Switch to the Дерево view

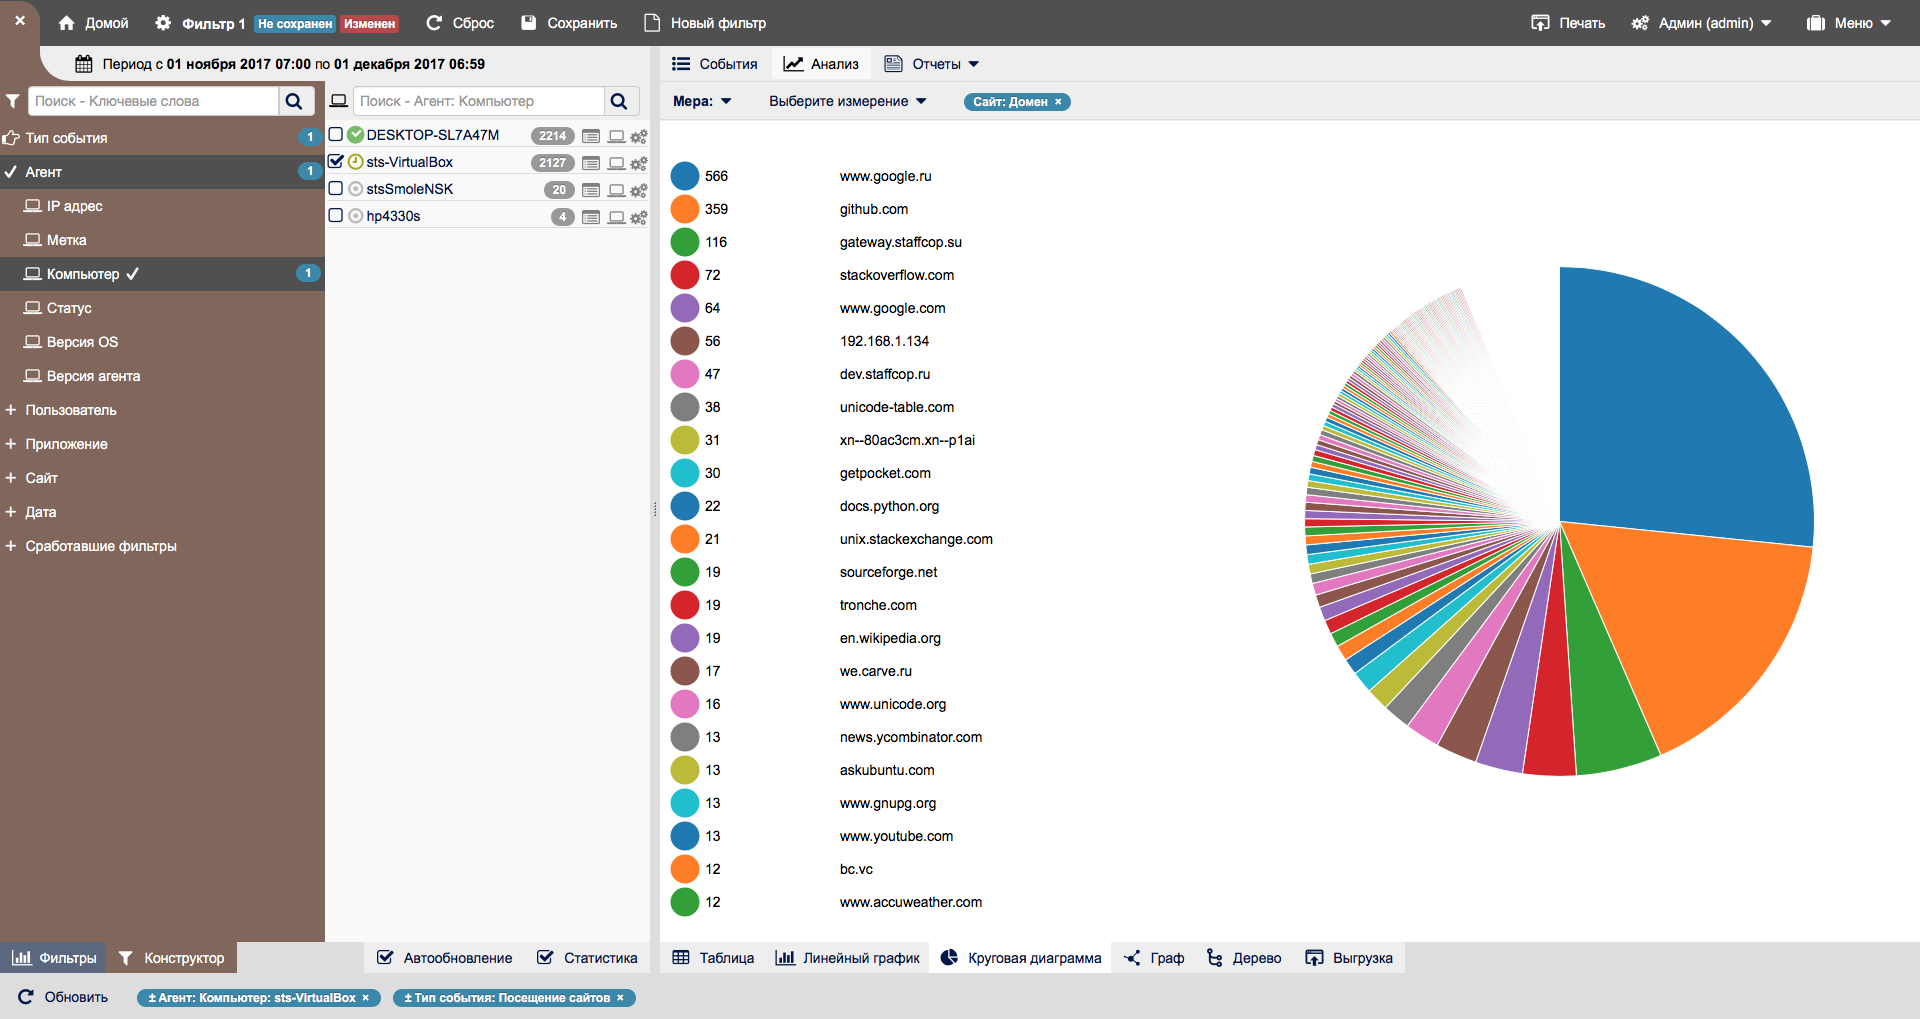[1244, 958]
